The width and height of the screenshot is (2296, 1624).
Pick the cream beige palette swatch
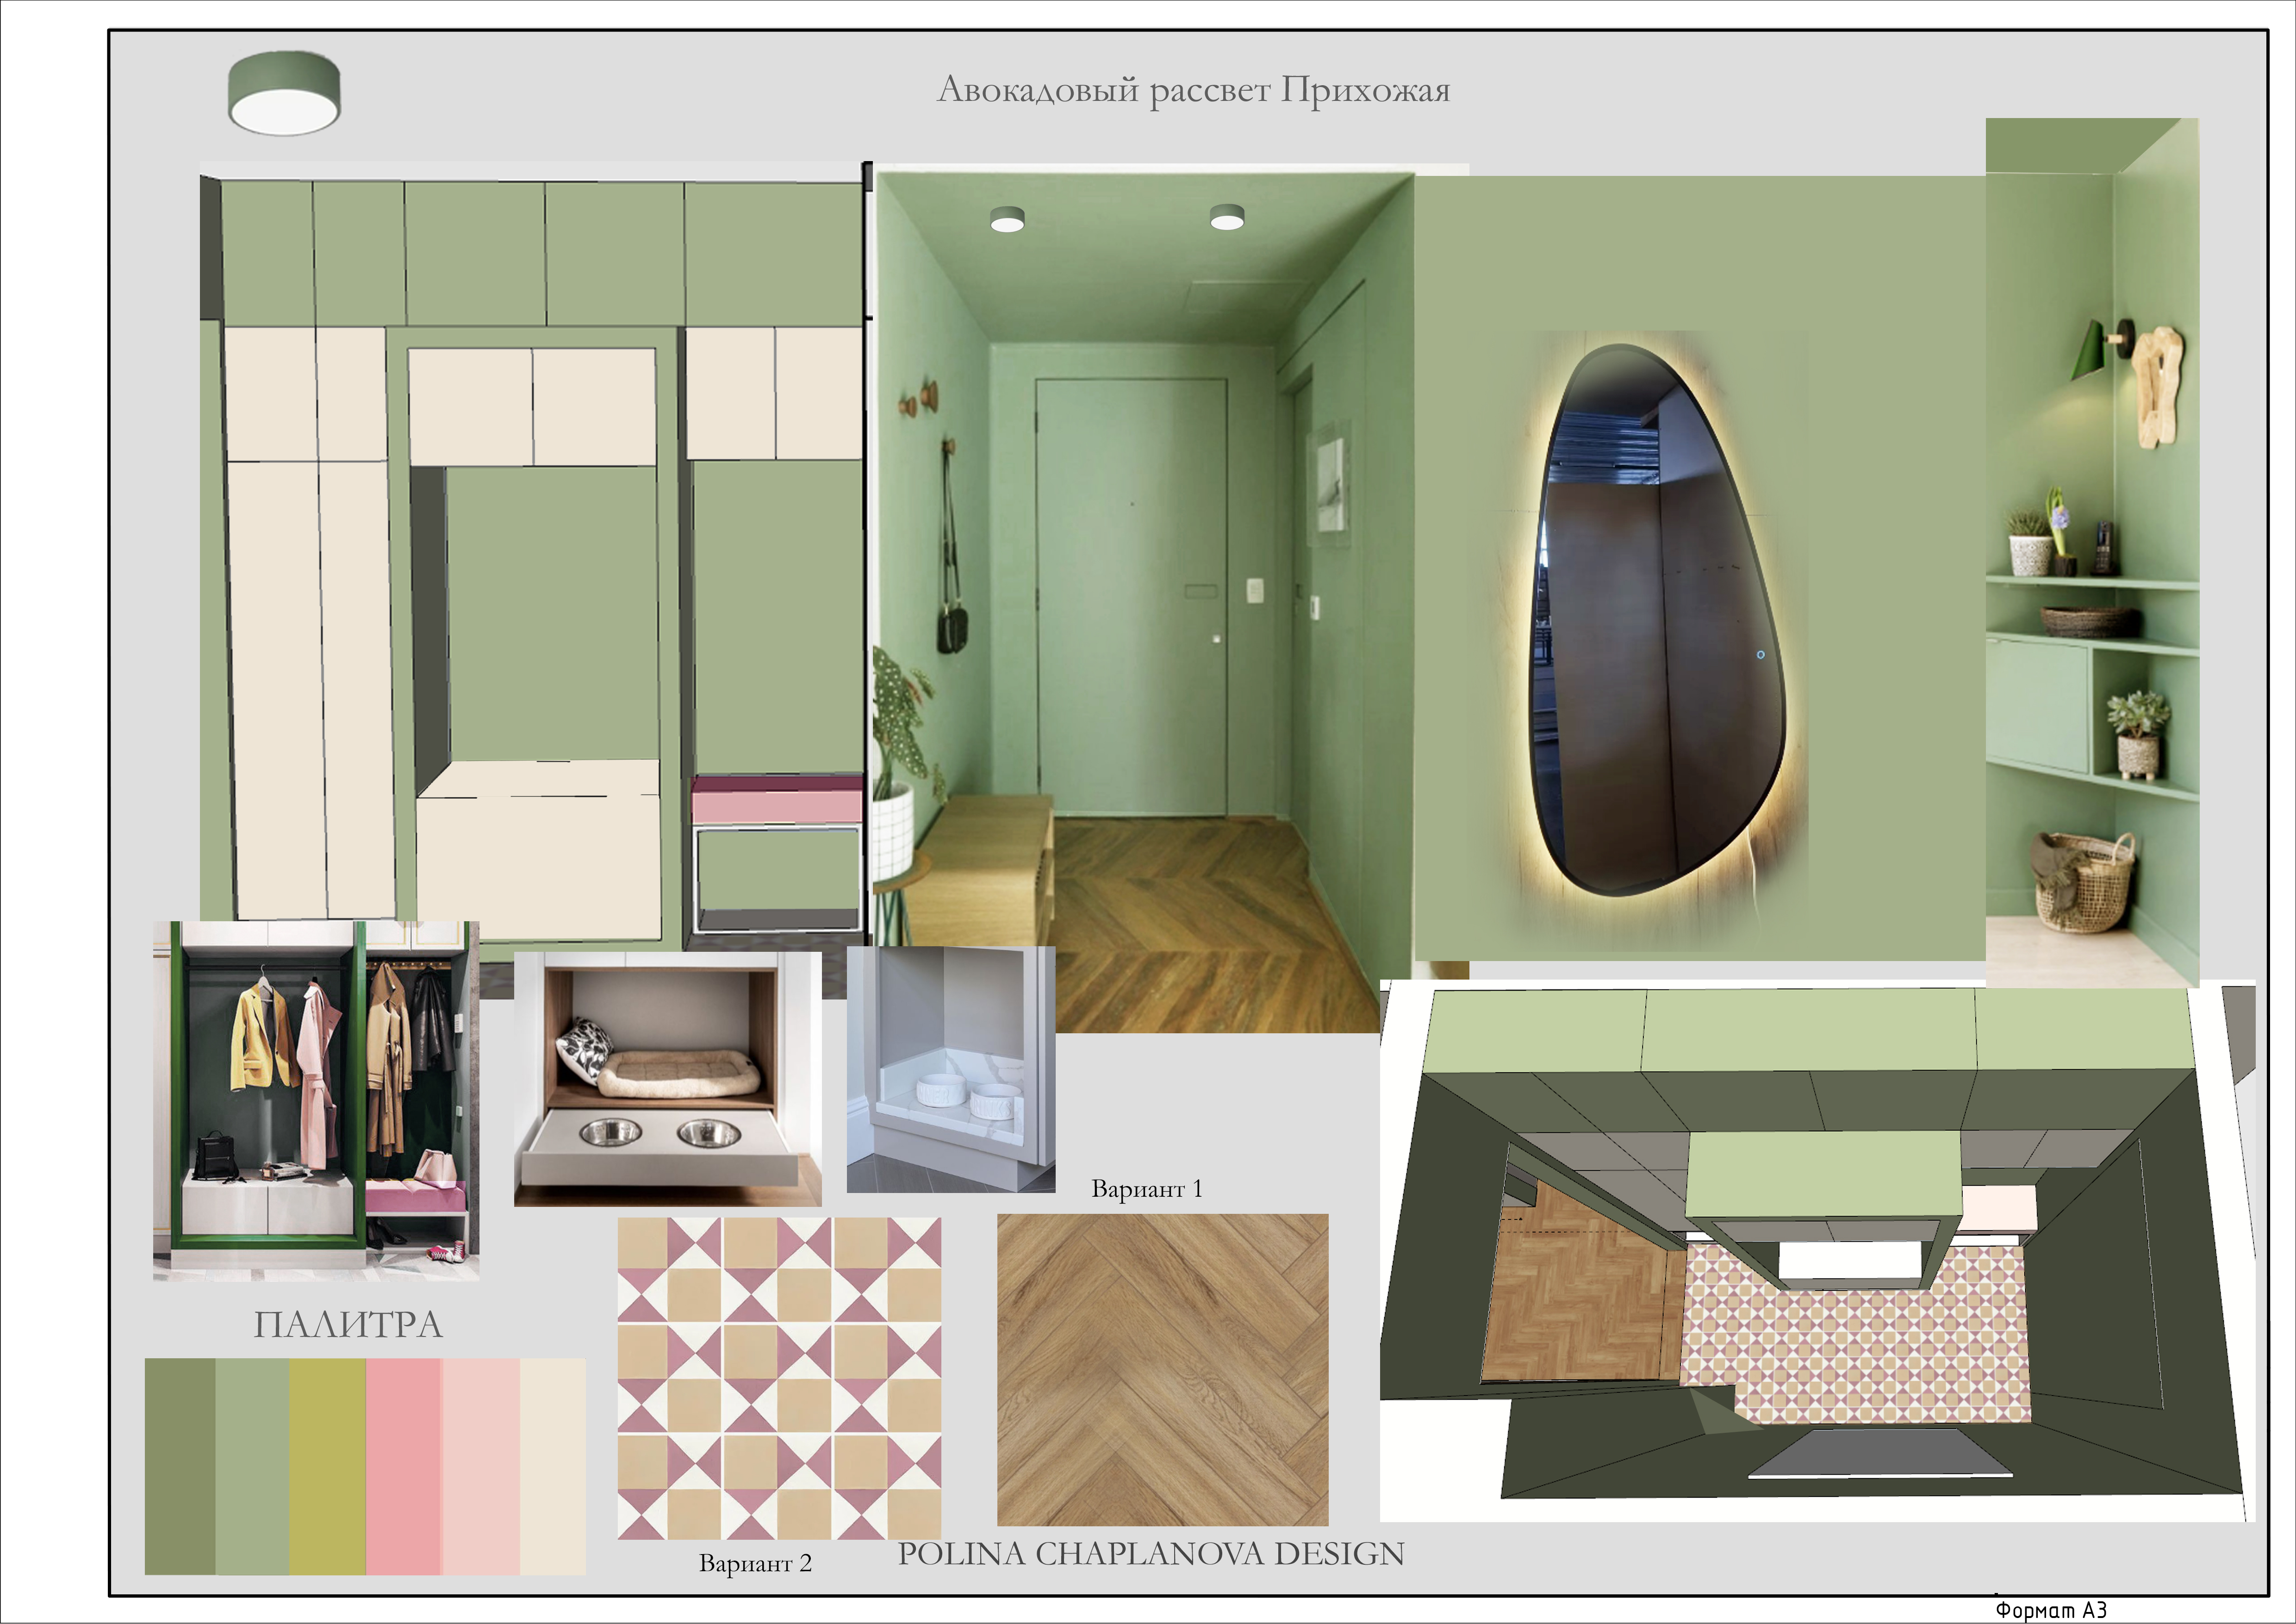click(x=552, y=1466)
